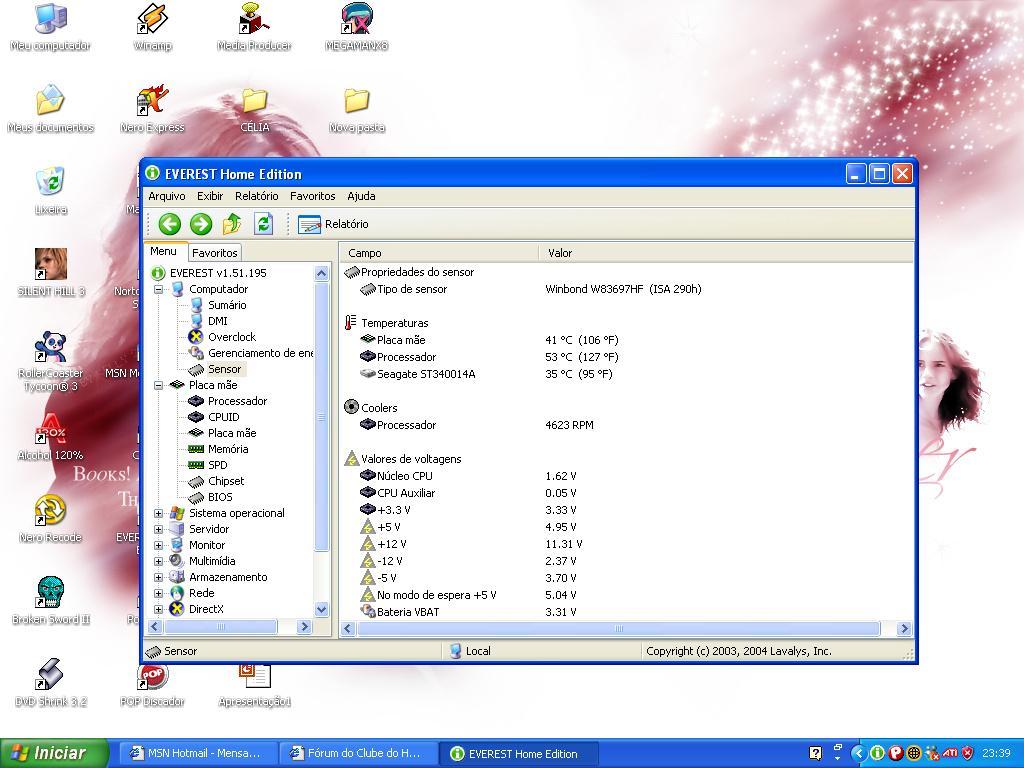
Task: Click EVEREST Home Edition taskbar button
Action: [x=518, y=754]
